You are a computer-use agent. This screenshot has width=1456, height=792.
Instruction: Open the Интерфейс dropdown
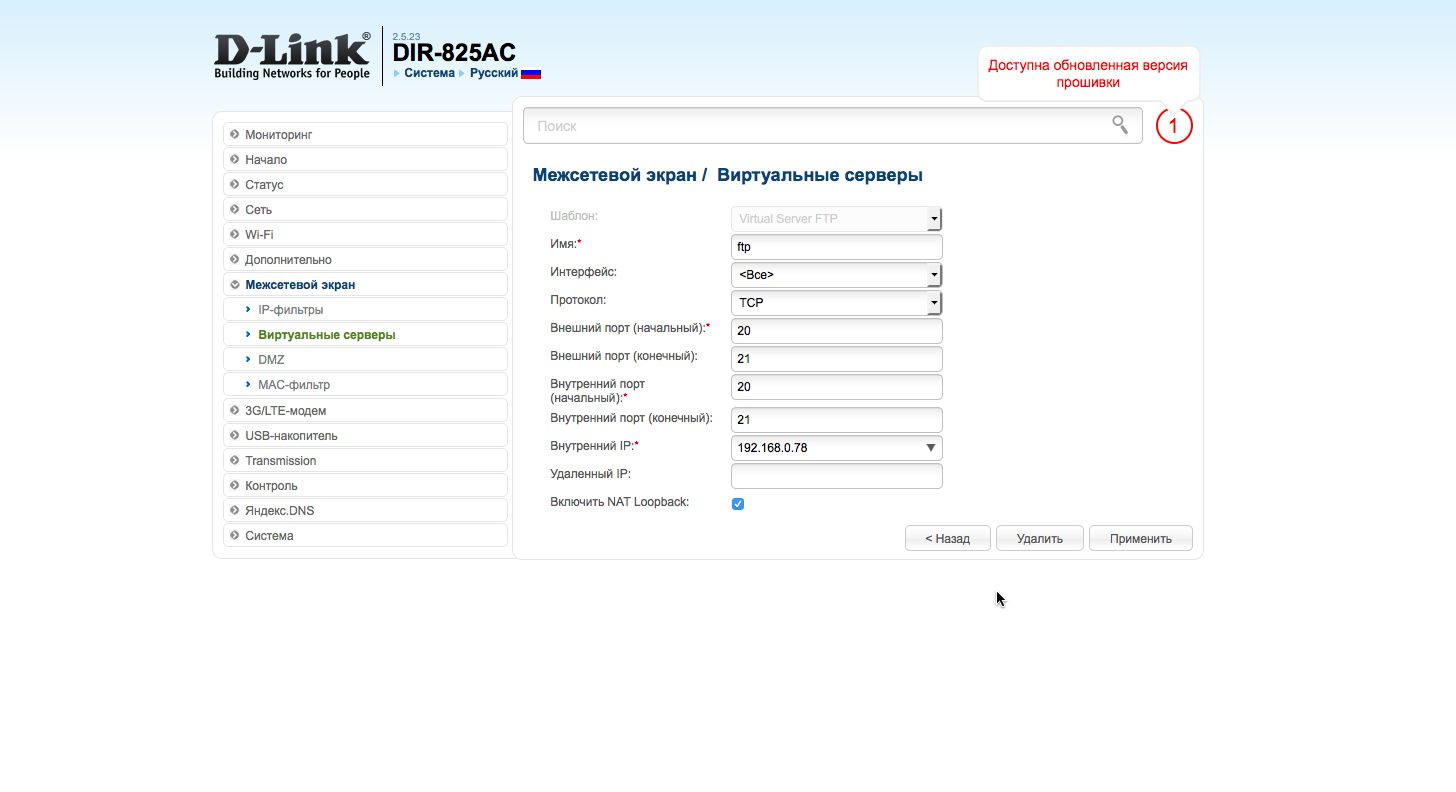[836, 275]
